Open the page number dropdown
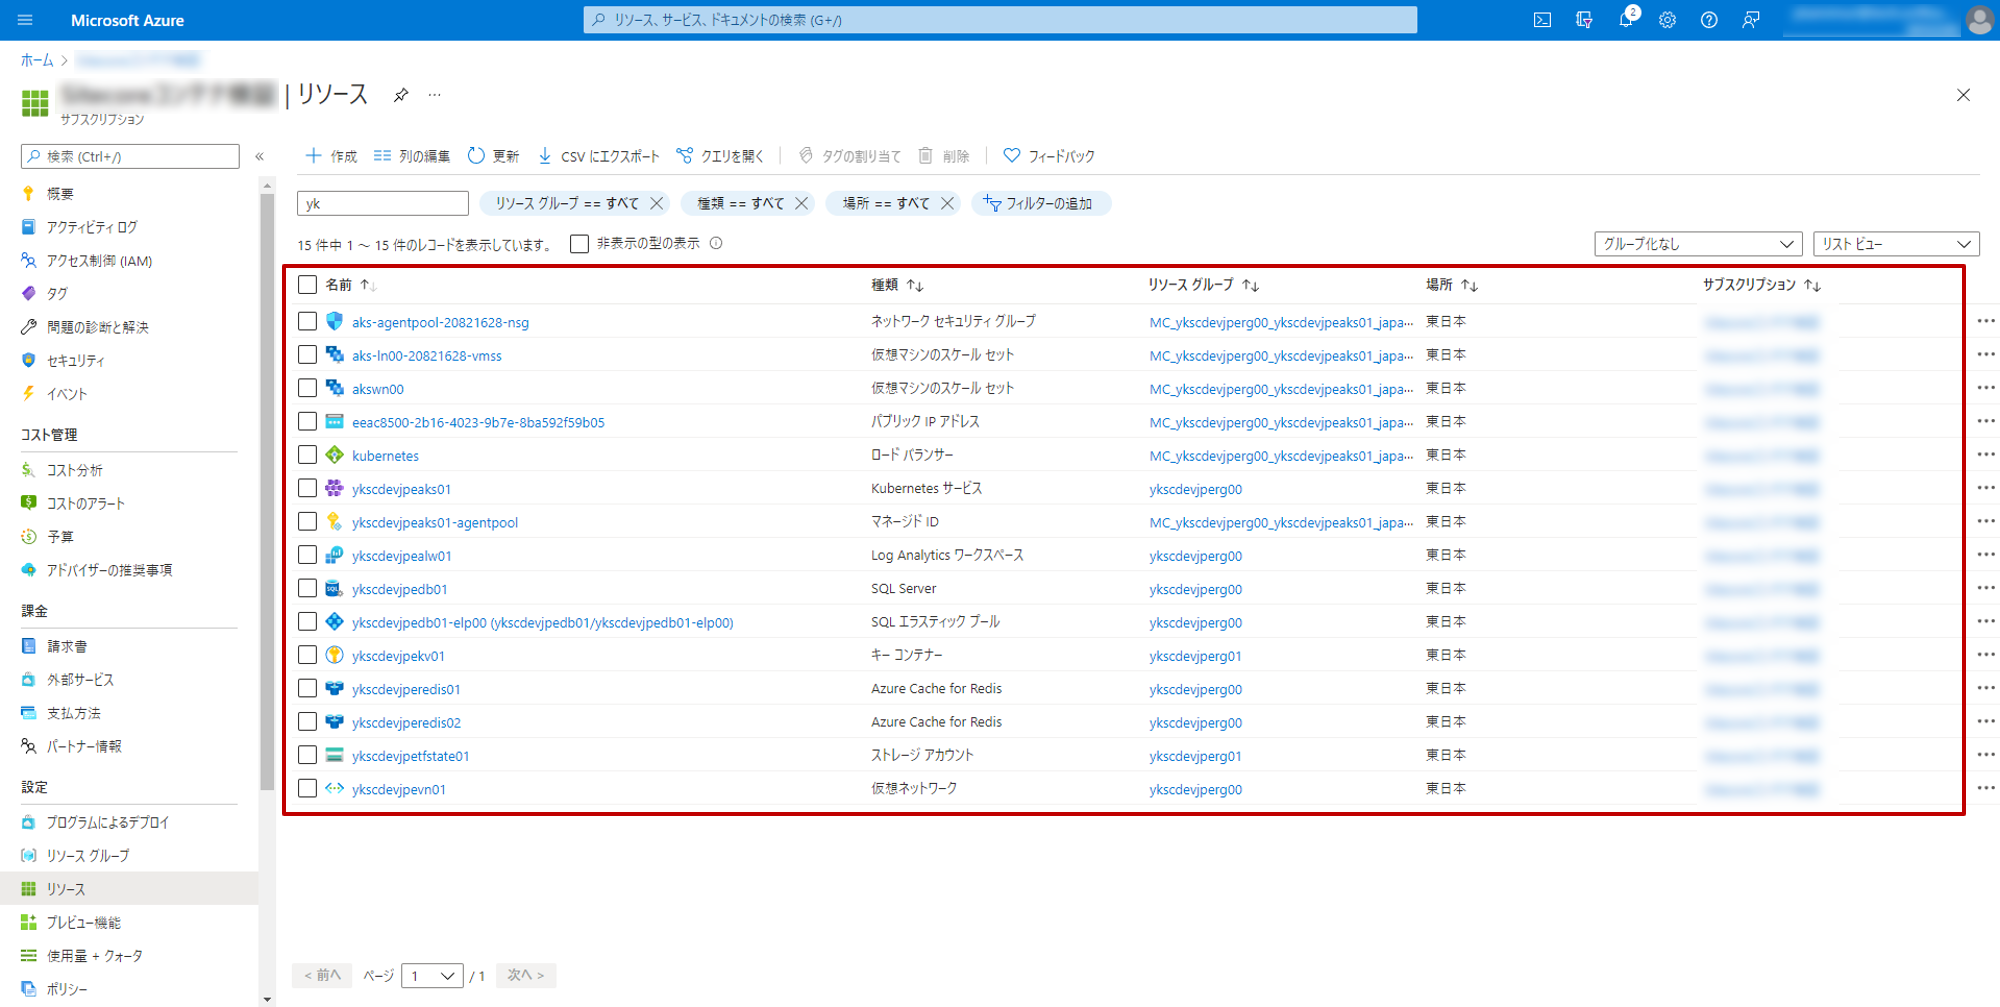2000x1007 pixels. pos(432,975)
